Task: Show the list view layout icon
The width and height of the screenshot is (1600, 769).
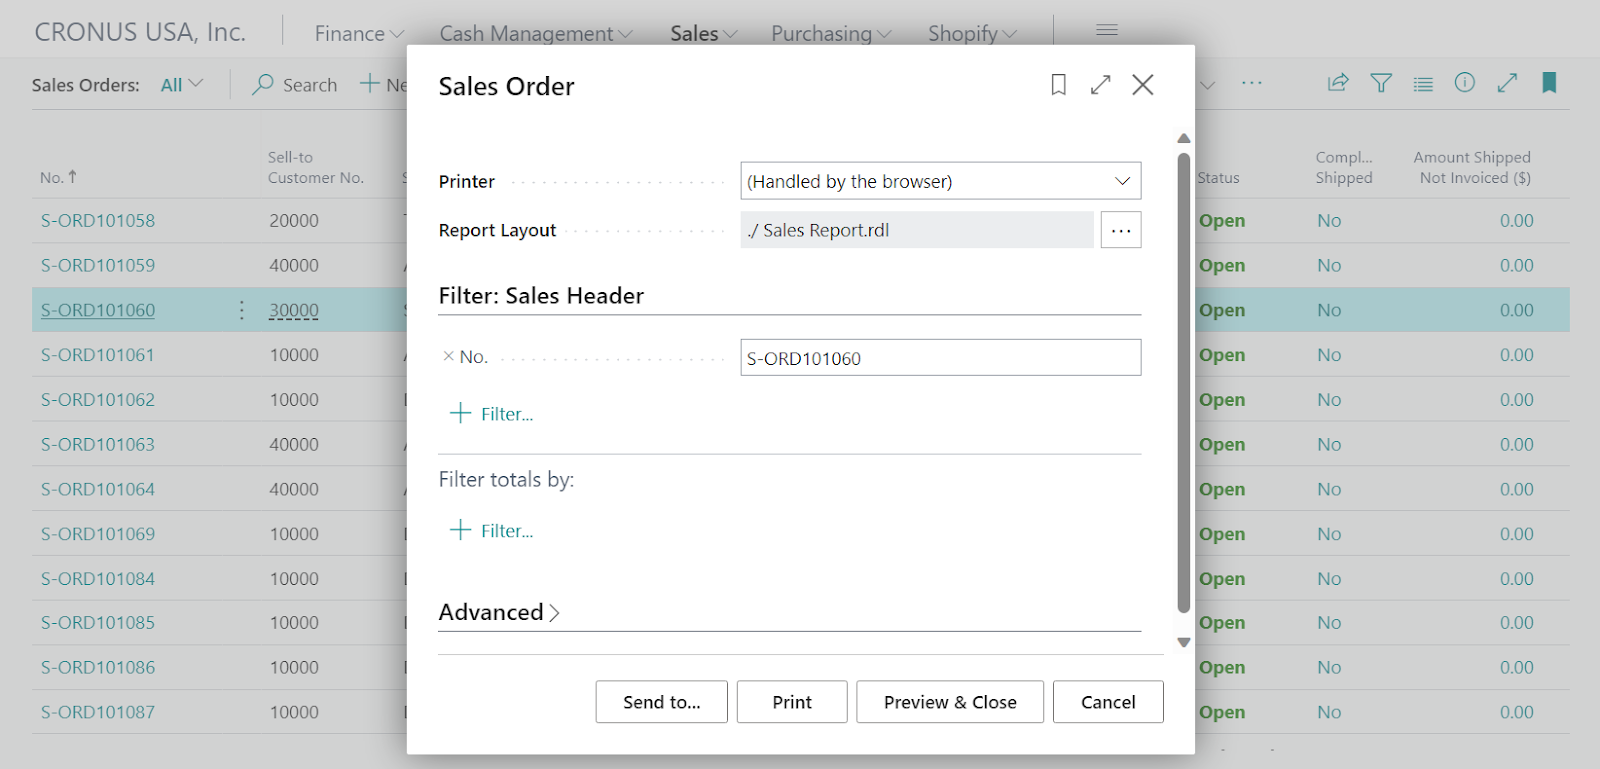Action: point(1423,84)
